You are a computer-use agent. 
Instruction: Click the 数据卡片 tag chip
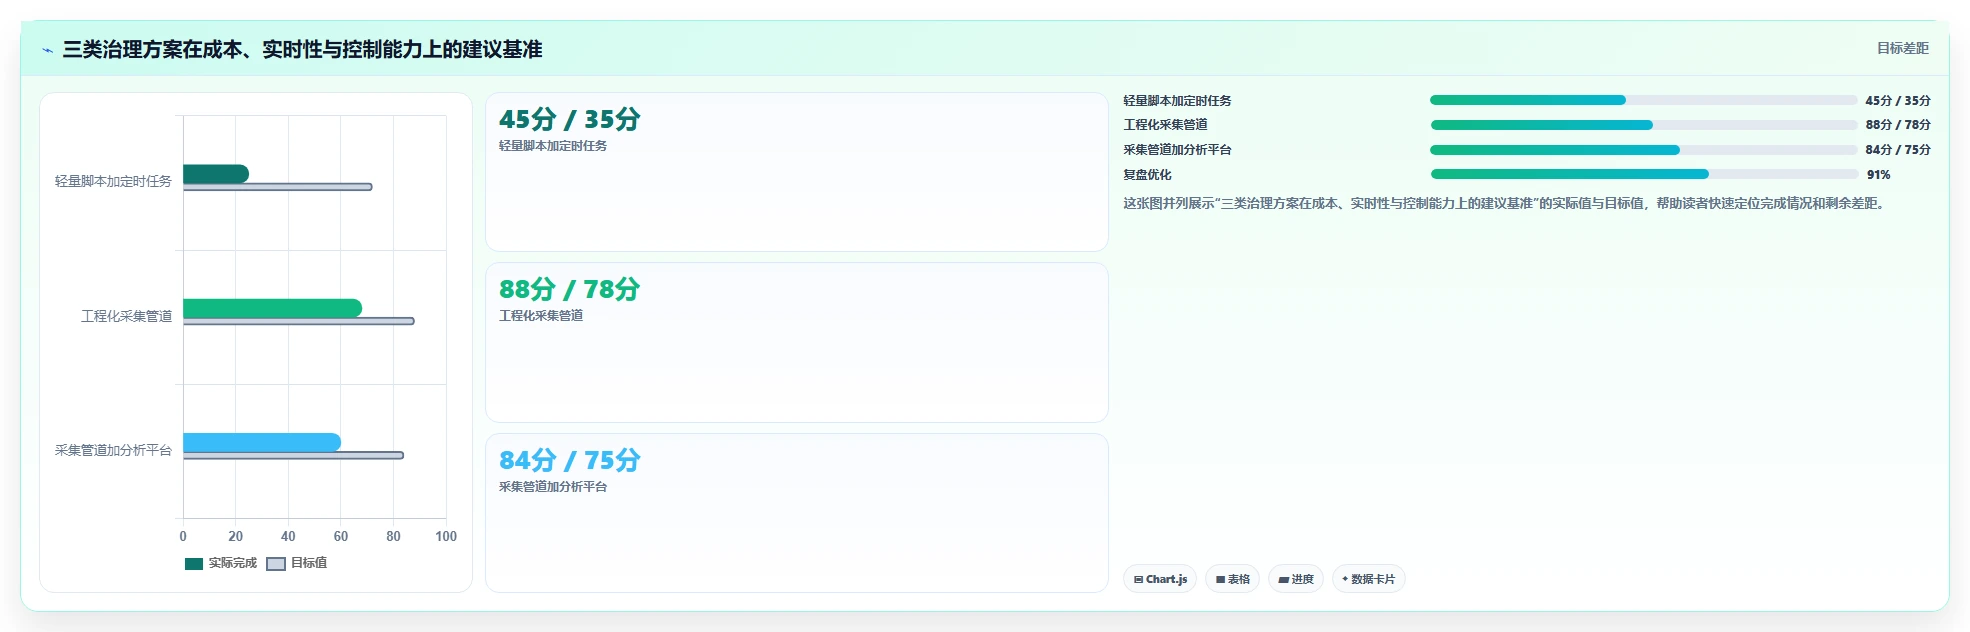(x=1368, y=579)
